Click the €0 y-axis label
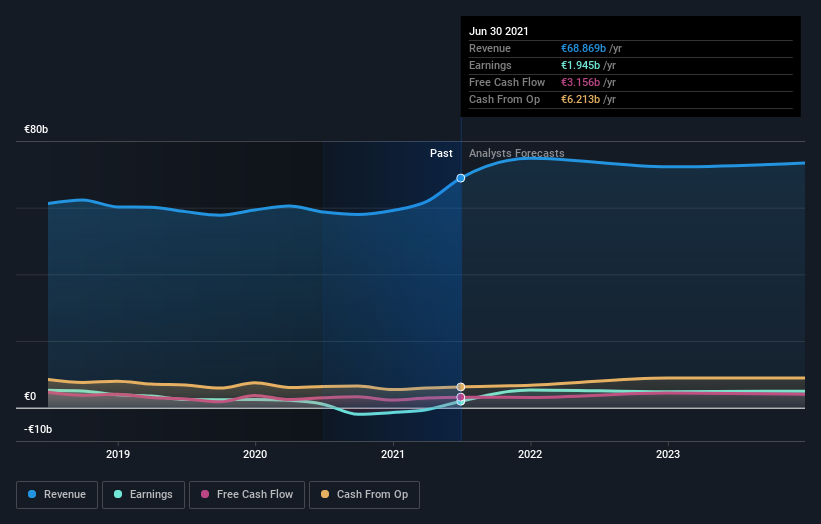821x524 pixels. point(30,396)
